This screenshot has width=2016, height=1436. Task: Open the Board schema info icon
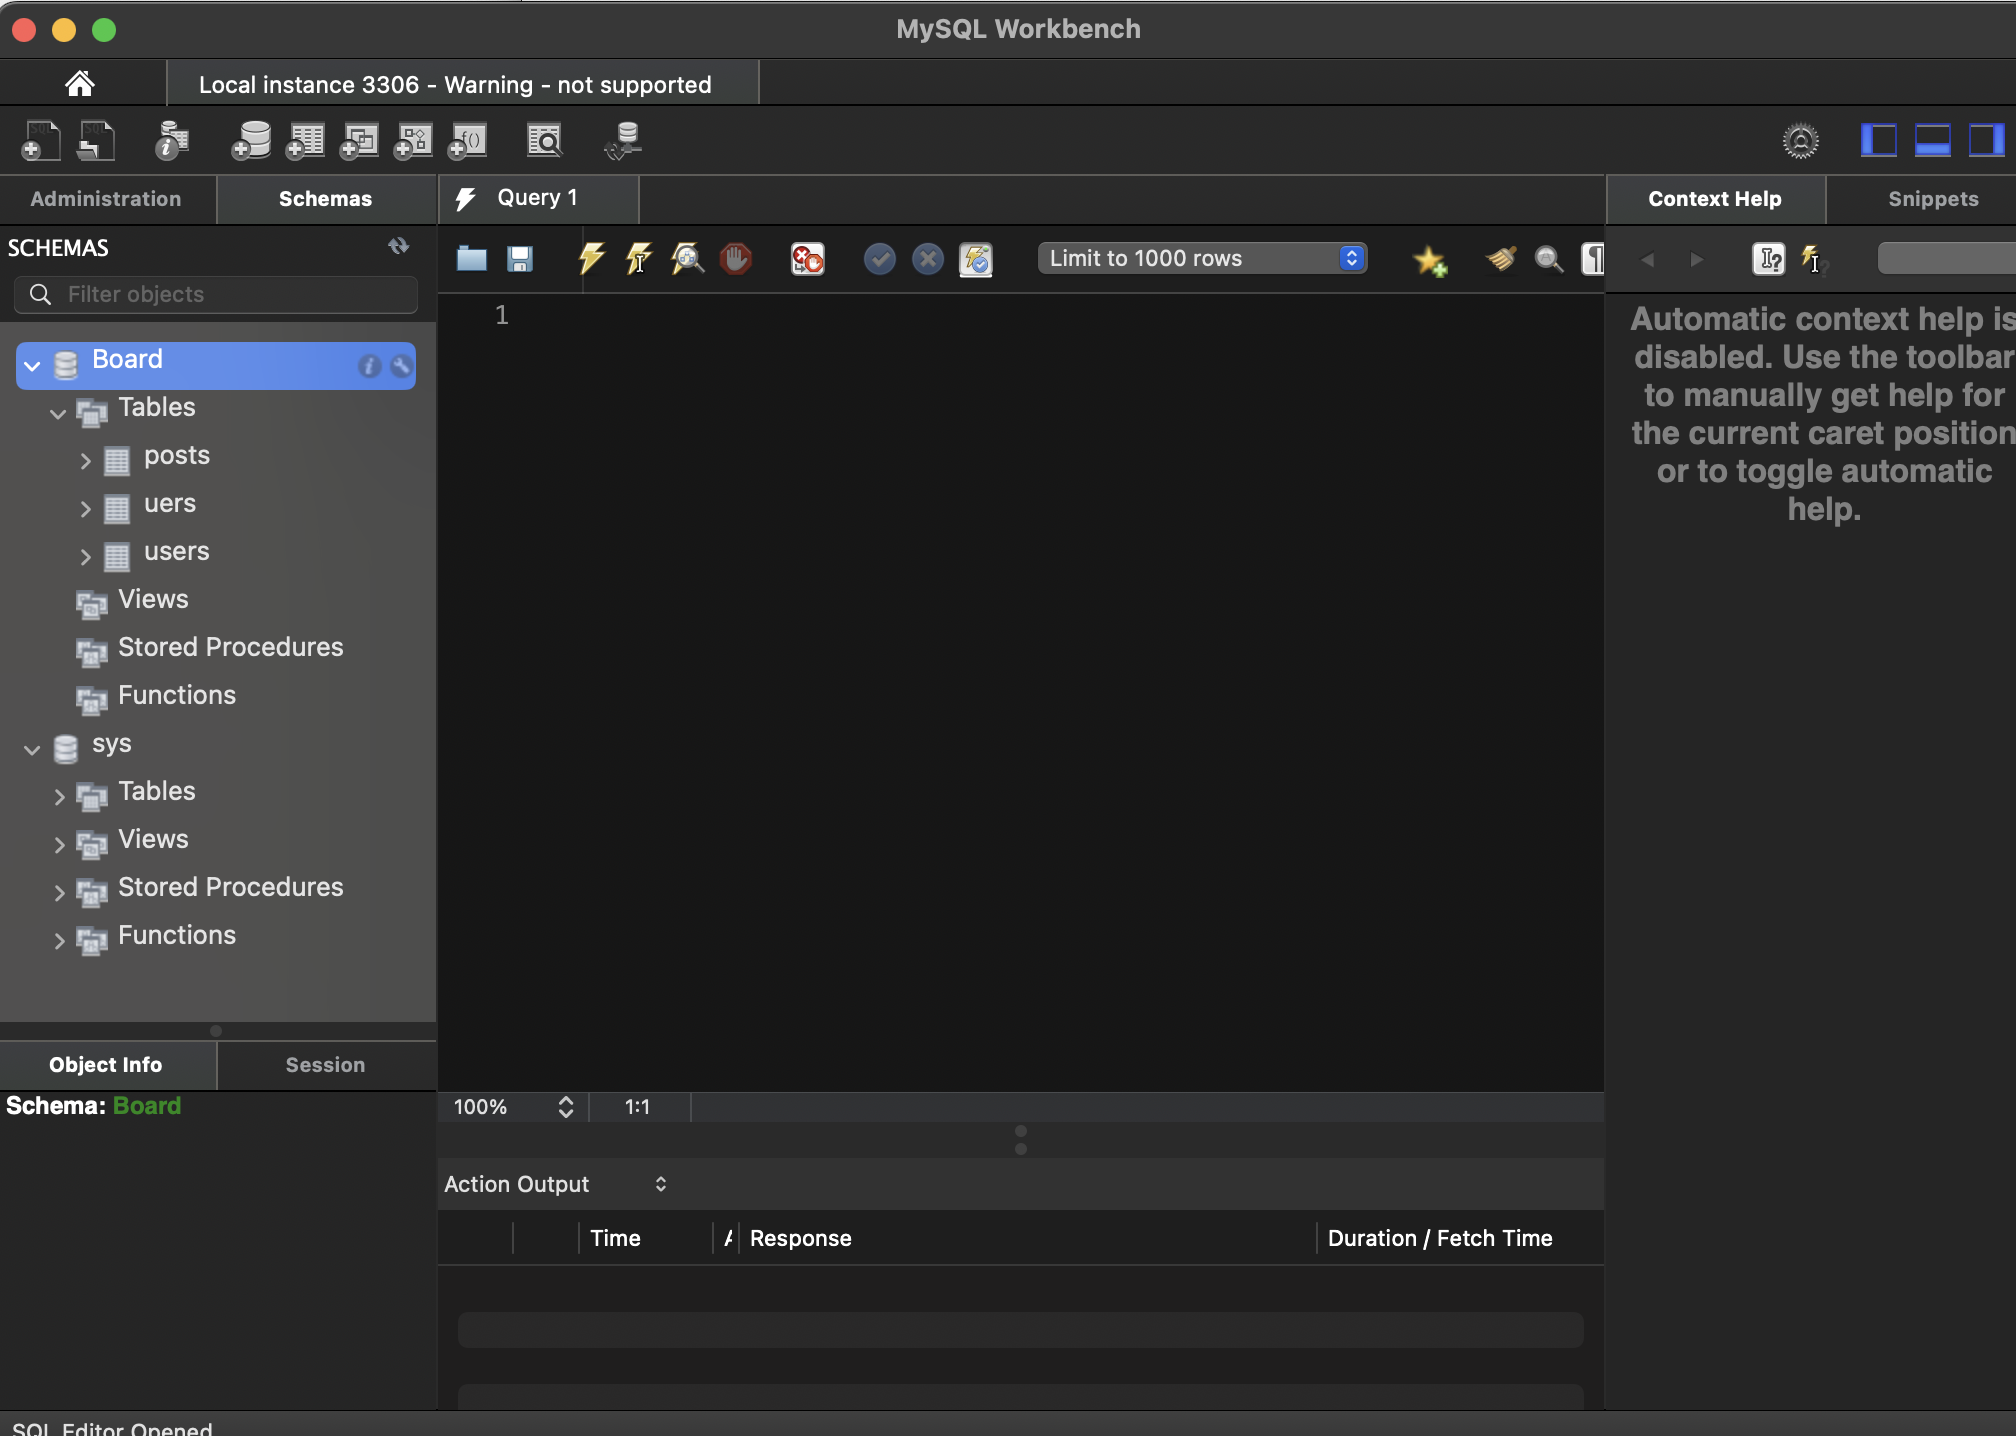(x=369, y=366)
